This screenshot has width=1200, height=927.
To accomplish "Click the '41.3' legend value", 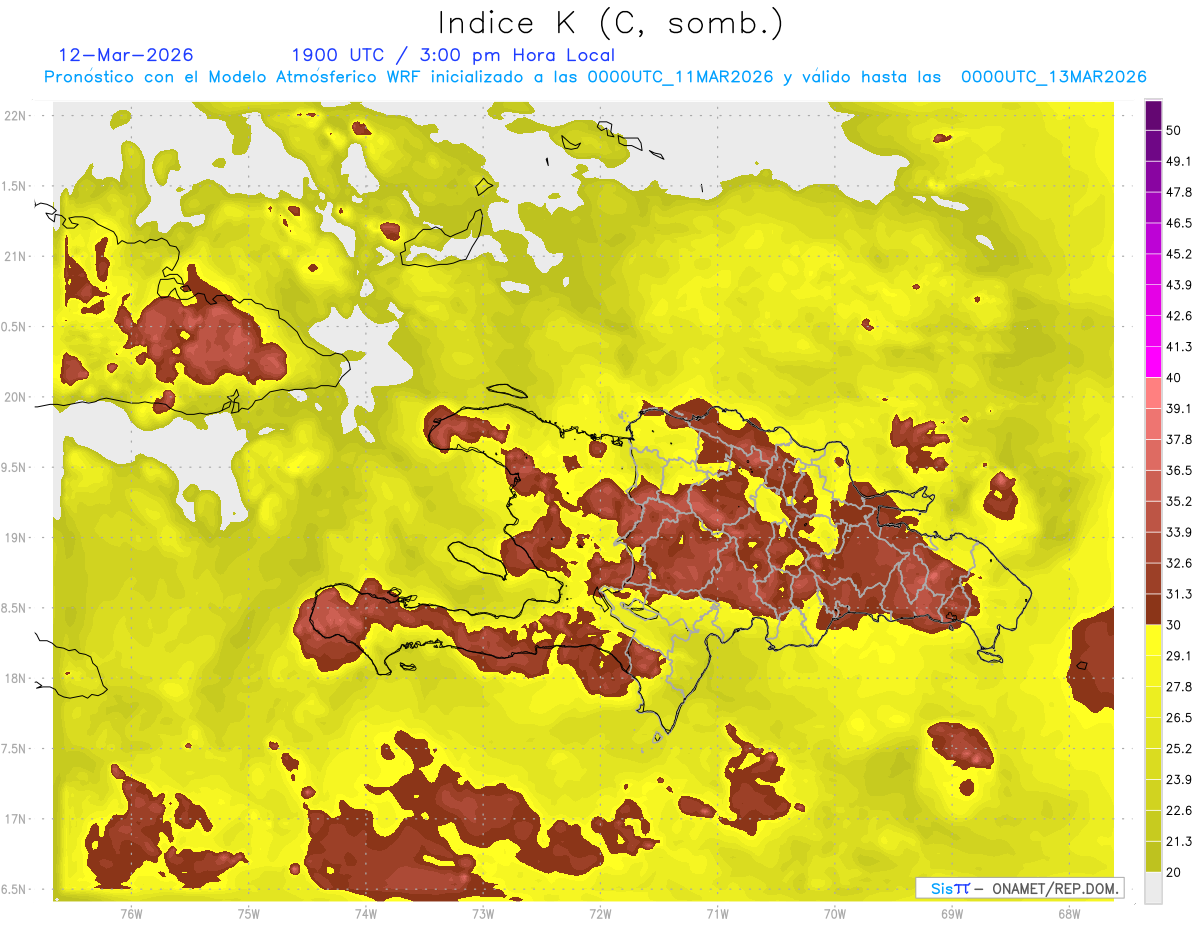I will [1179, 347].
